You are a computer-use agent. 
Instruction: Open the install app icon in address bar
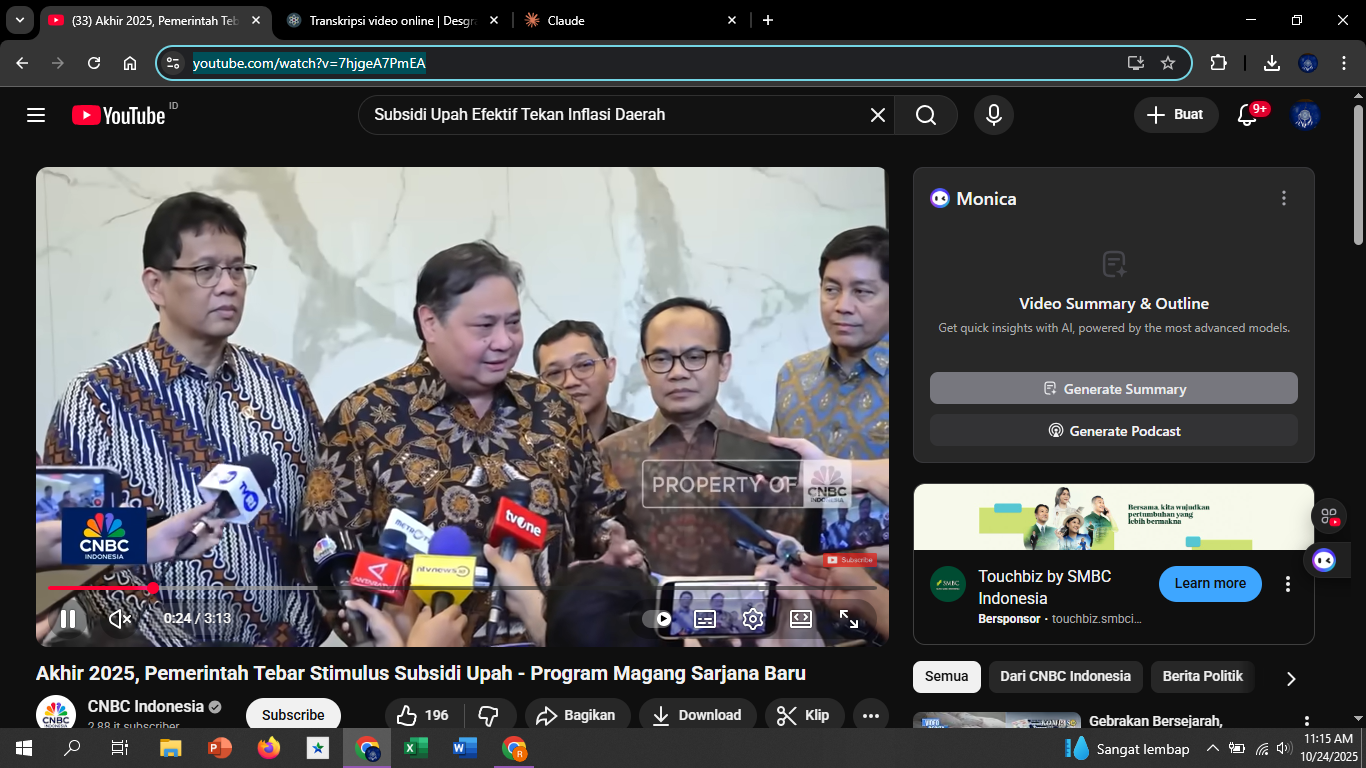pyautogui.click(x=1136, y=63)
